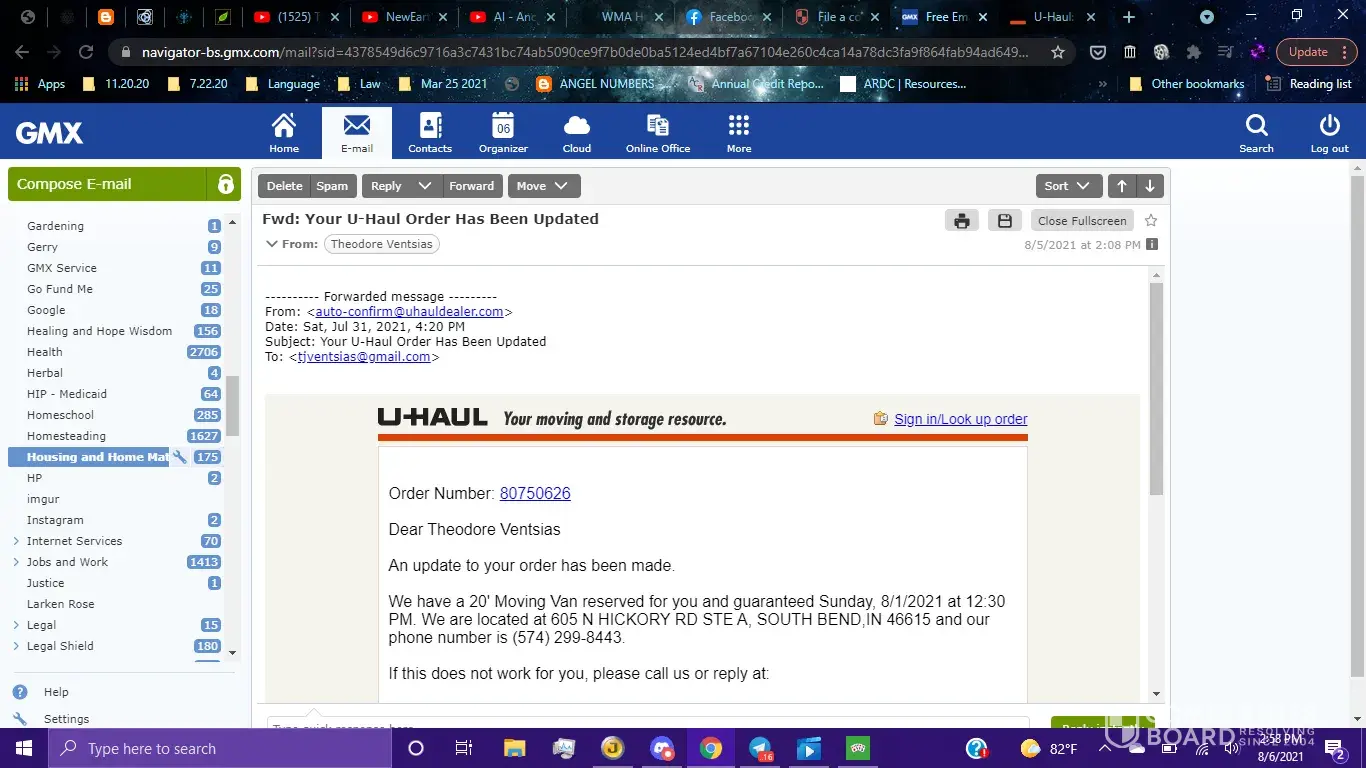1366x768 pixels.
Task: Open the Online Office menu item
Action: (x=658, y=133)
